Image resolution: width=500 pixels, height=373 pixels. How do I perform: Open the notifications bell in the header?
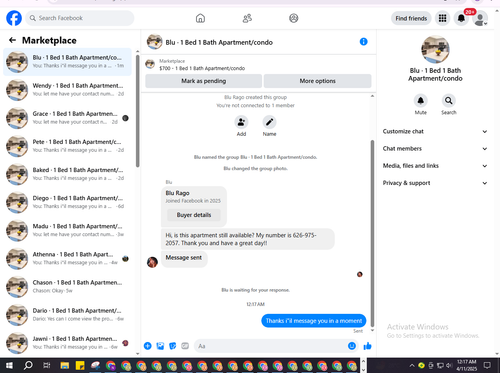(x=461, y=18)
